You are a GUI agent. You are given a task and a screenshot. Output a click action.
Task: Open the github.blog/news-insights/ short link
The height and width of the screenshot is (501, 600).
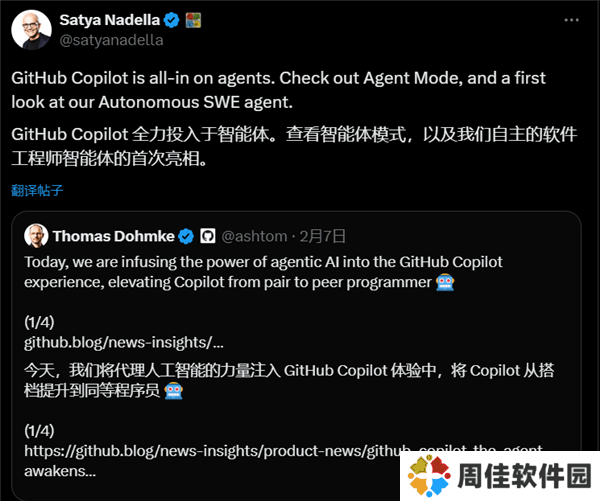(124, 342)
